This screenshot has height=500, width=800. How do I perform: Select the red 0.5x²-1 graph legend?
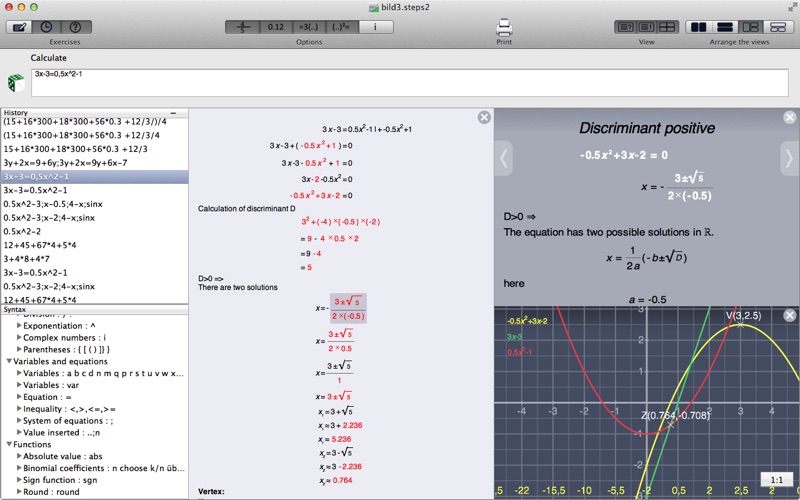click(520, 353)
